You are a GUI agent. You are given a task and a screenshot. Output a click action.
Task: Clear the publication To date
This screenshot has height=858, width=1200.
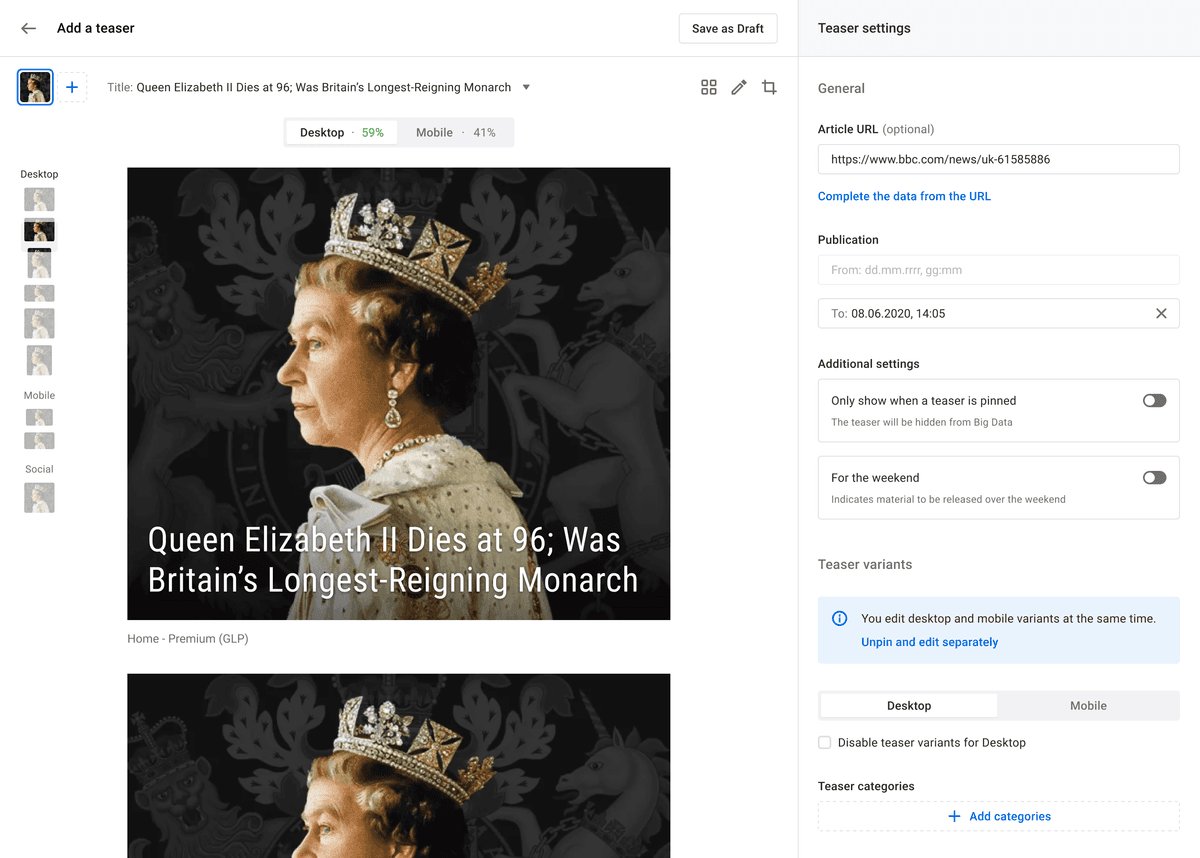(x=1161, y=313)
